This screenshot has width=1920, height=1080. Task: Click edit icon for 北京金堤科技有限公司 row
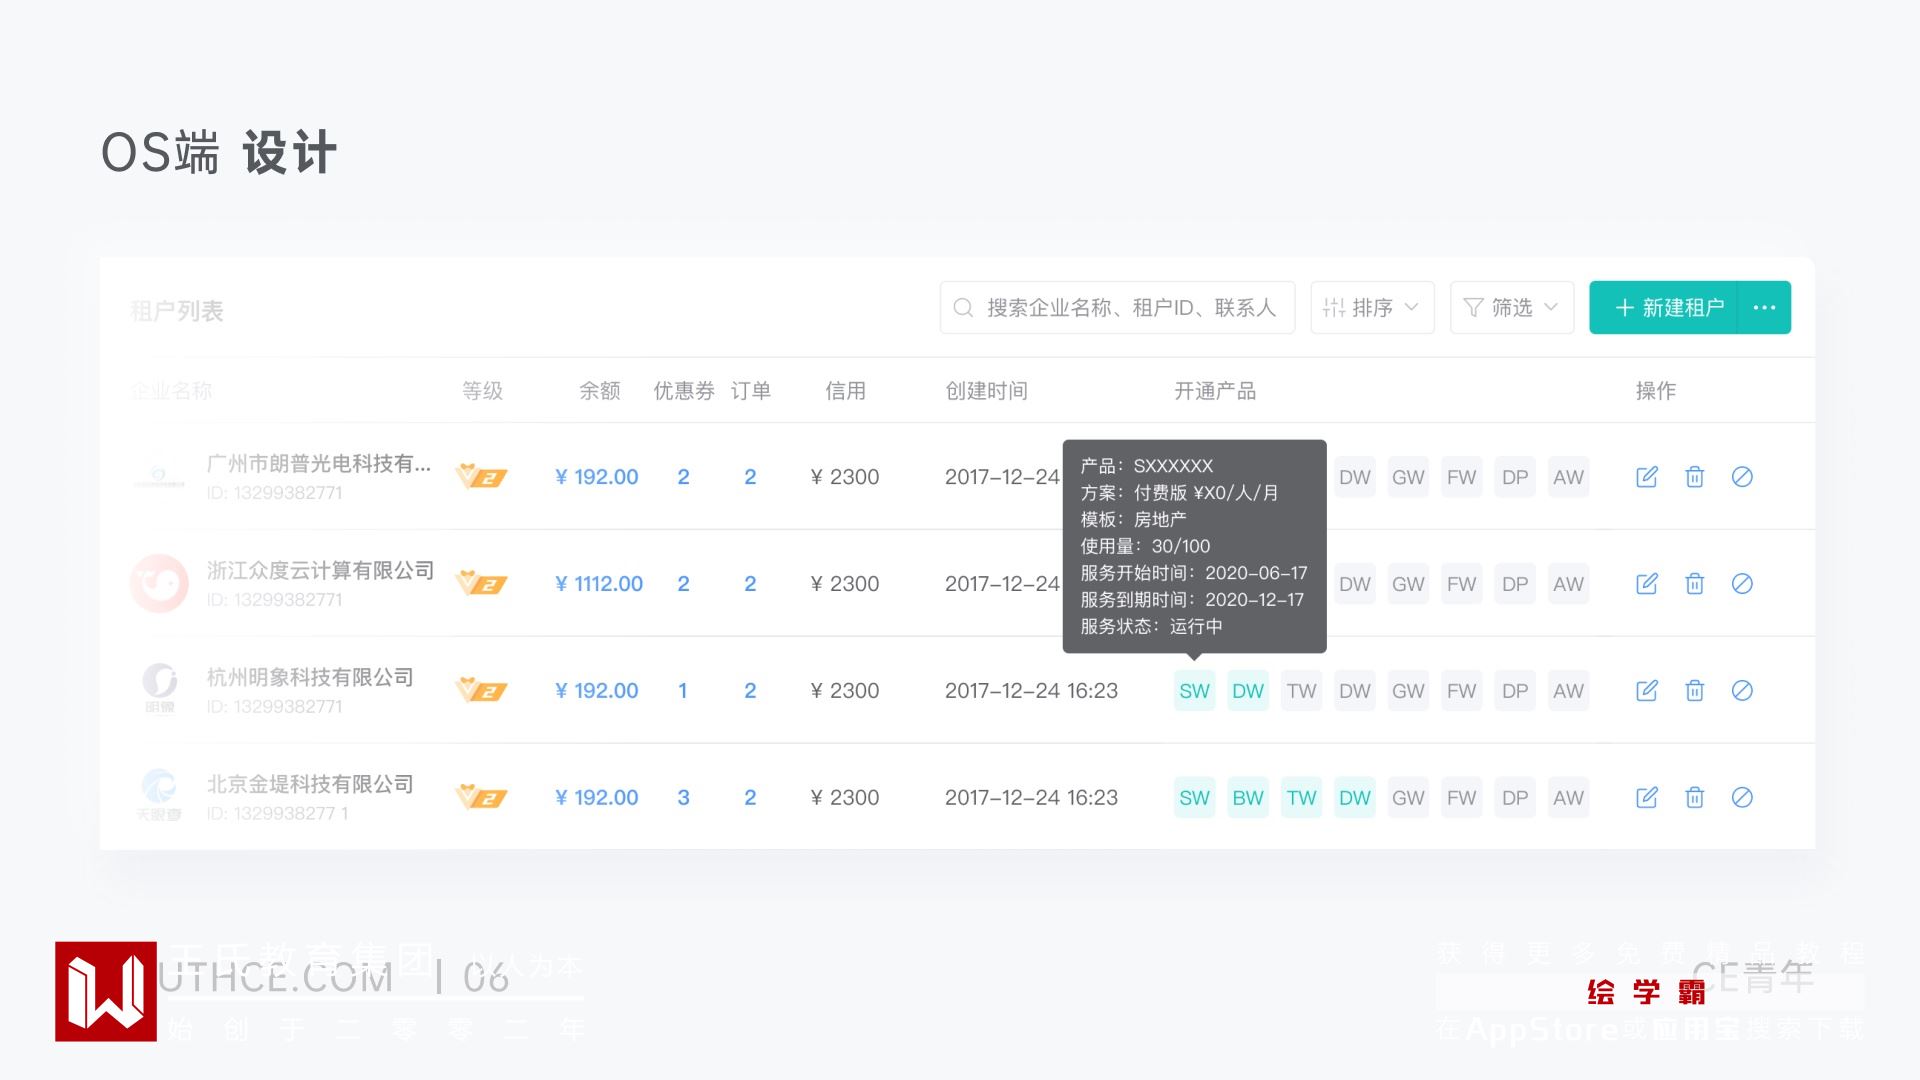(1646, 798)
